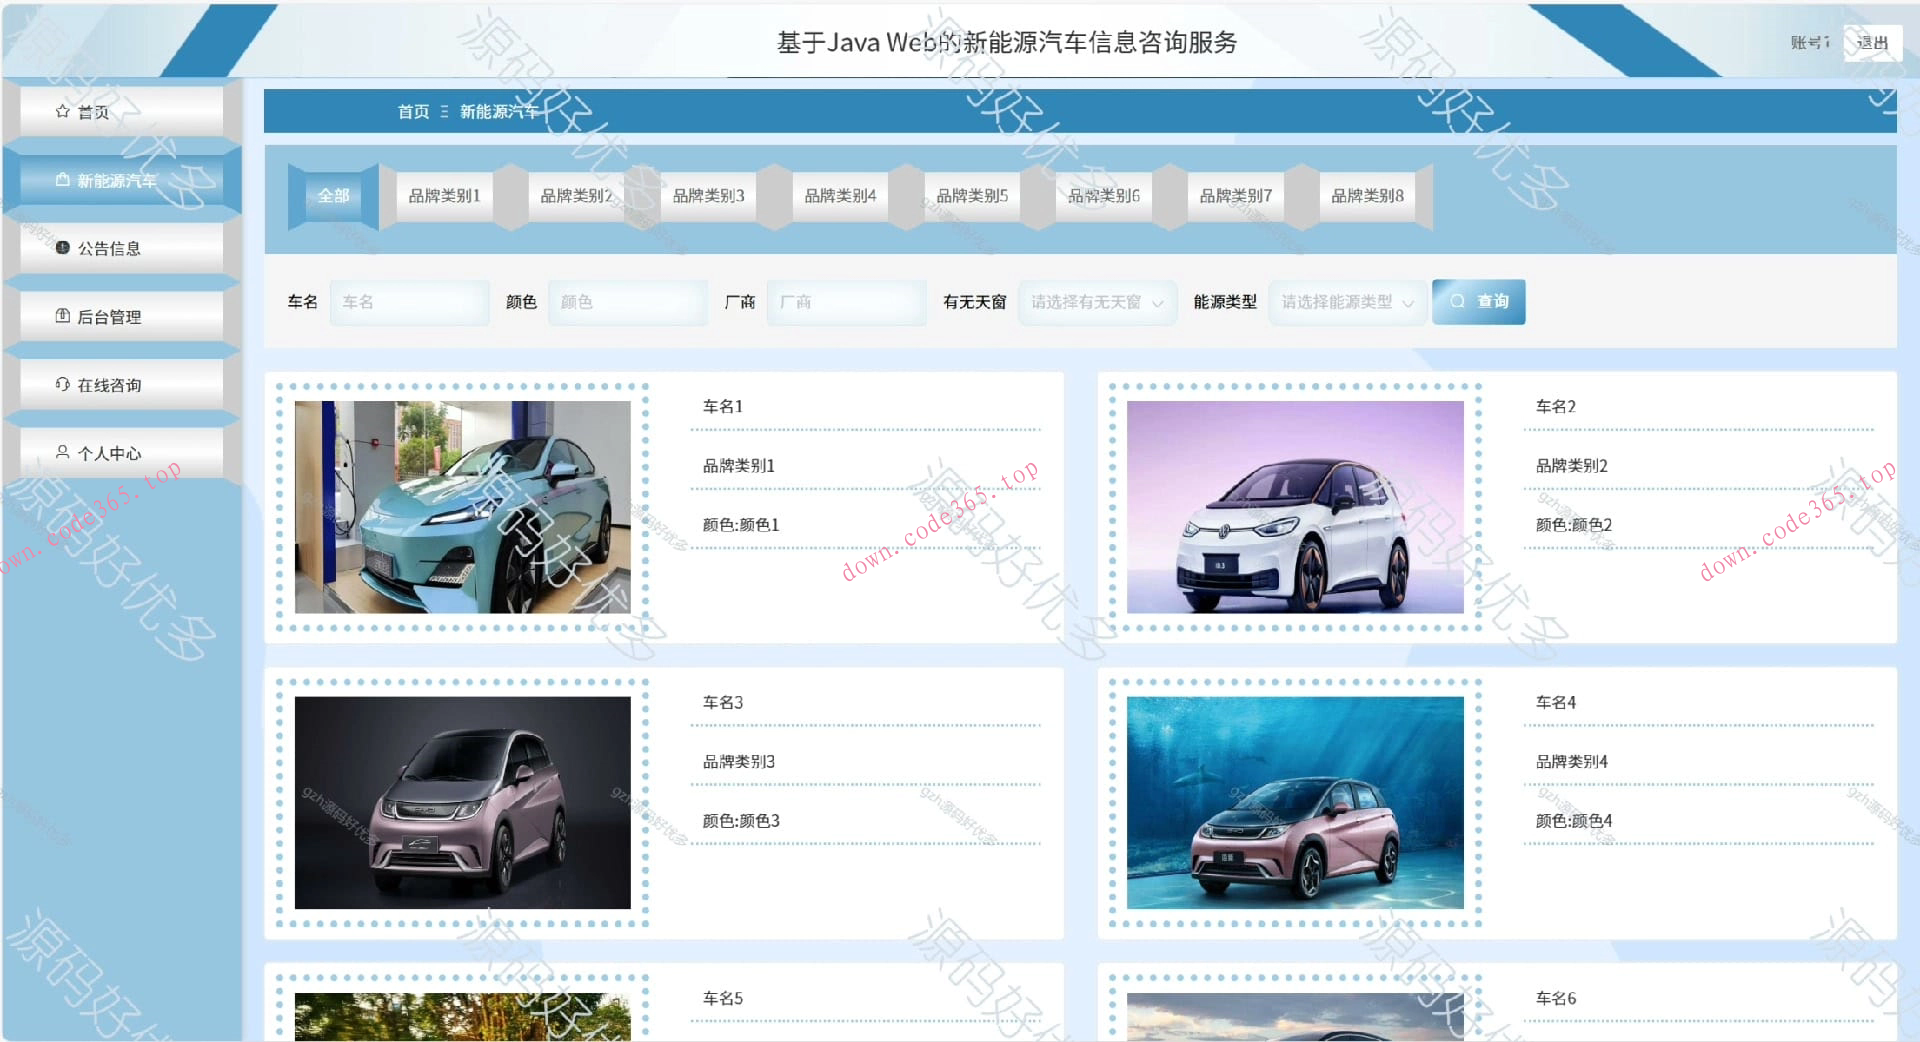Click the magnifier icon on 查询 button

[x=1458, y=301]
